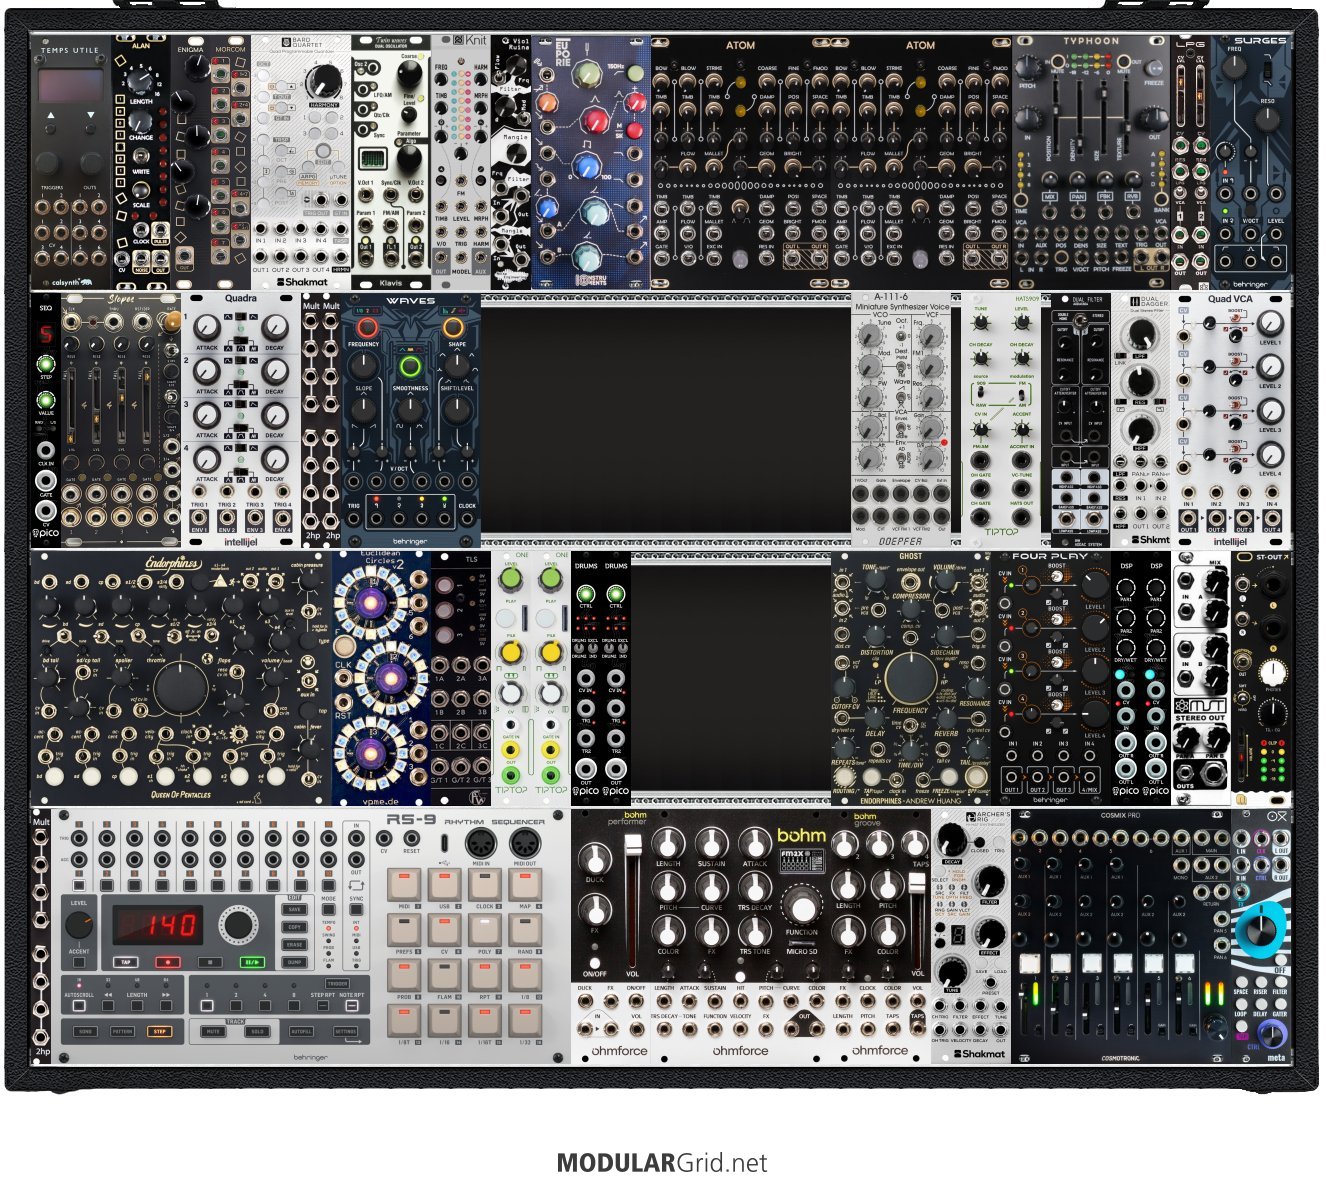
Task: Click the large red knob on the Eutorie filter module
Action: (x=597, y=122)
